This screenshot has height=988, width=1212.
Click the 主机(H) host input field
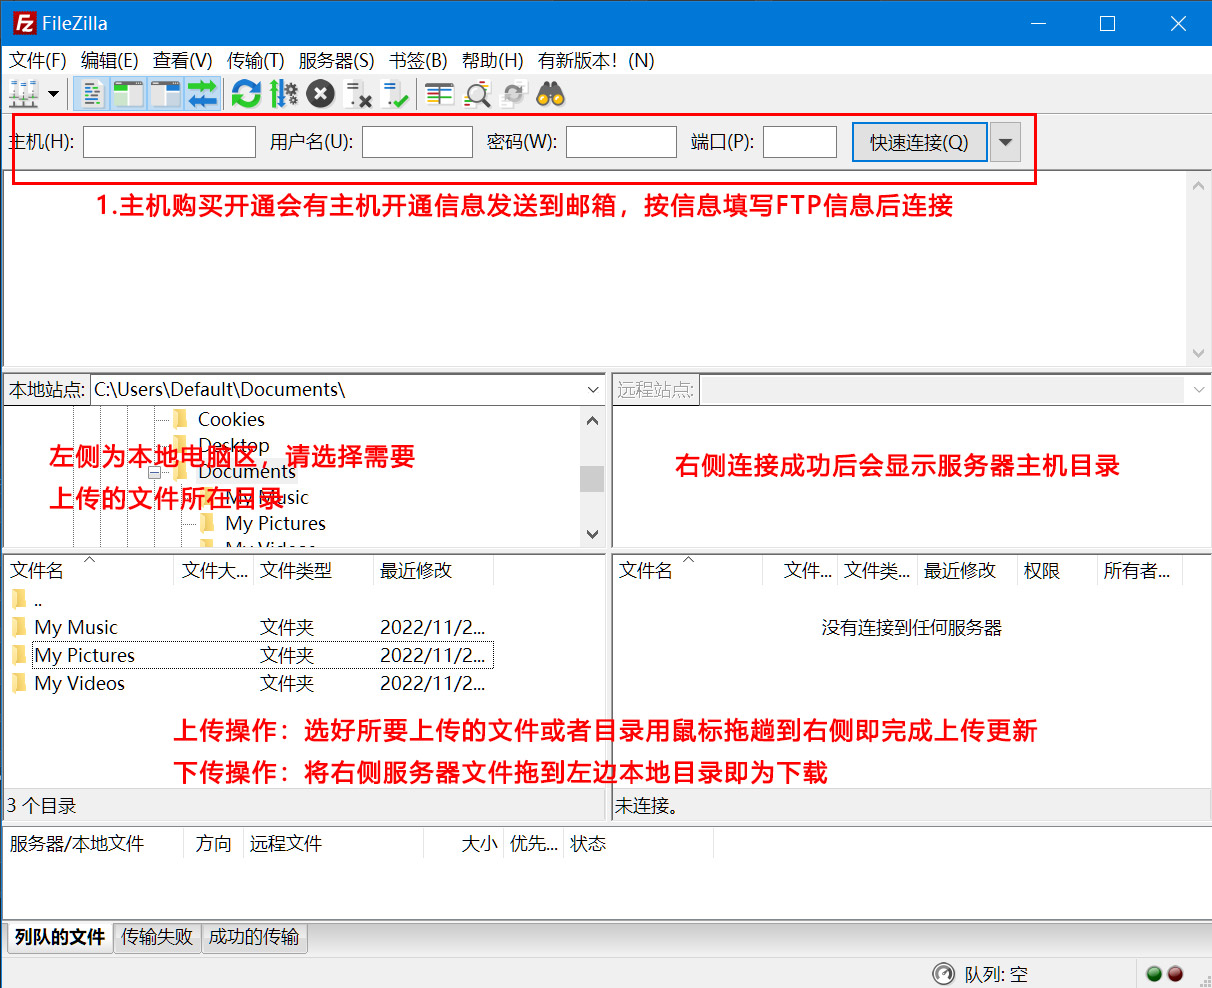coord(169,142)
